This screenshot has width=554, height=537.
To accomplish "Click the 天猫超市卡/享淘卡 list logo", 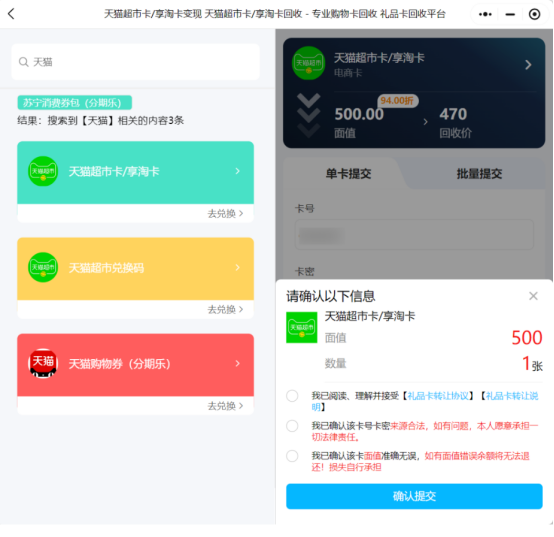I will 43,171.
